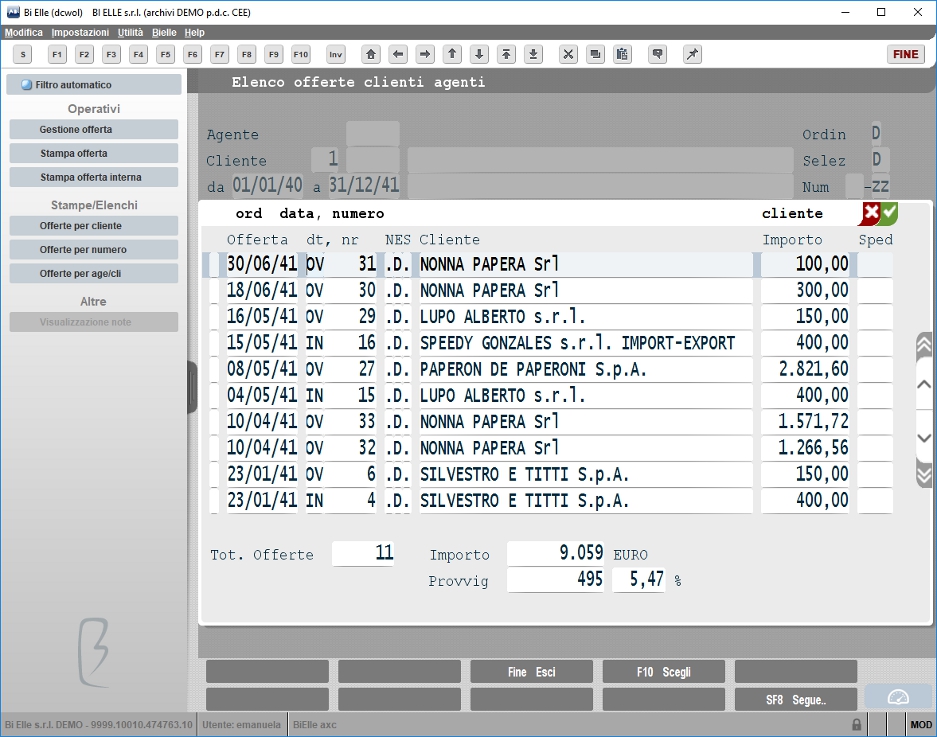
Task: Click the scissors cut icon in toolbar
Action: coord(568,54)
